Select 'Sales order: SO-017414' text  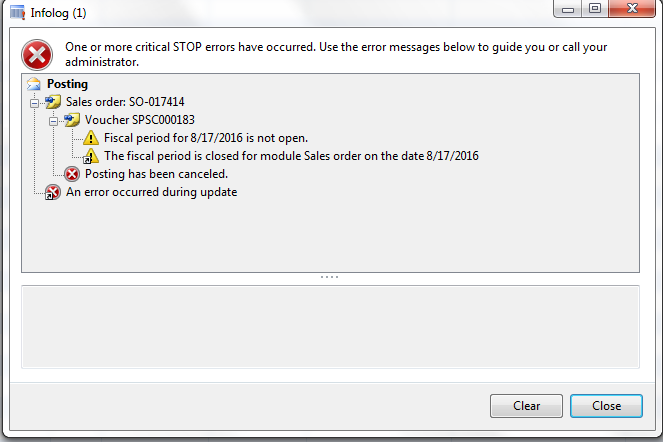125,102
